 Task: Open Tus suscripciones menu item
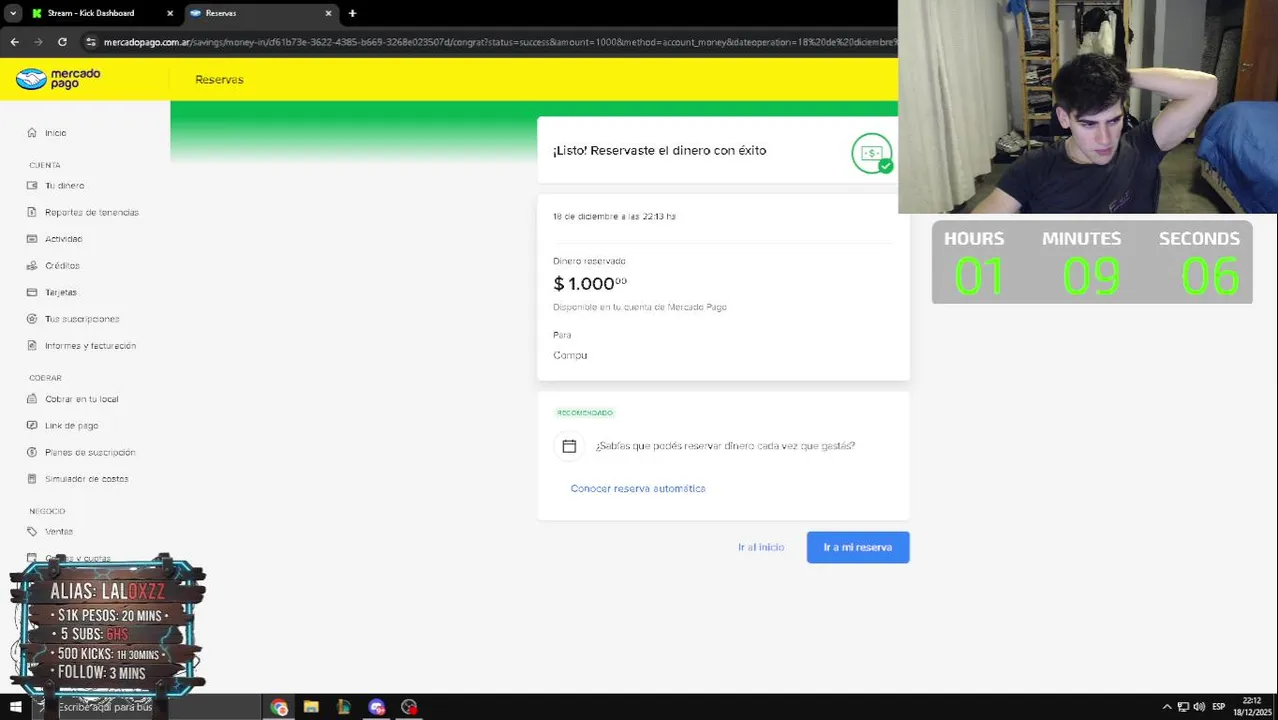click(81, 319)
